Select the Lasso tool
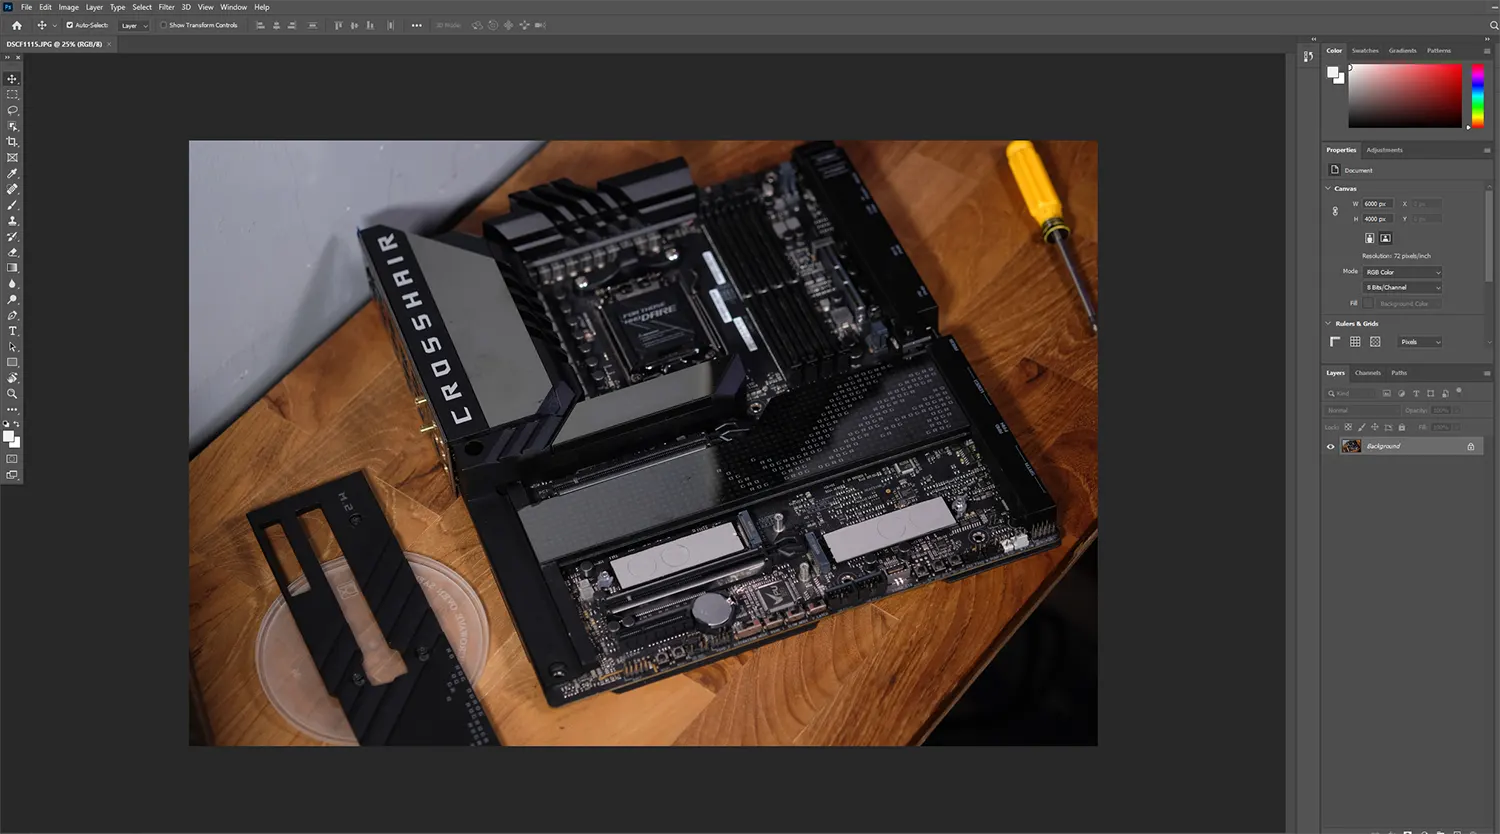This screenshot has width=1500, height=834. point(11,110)
